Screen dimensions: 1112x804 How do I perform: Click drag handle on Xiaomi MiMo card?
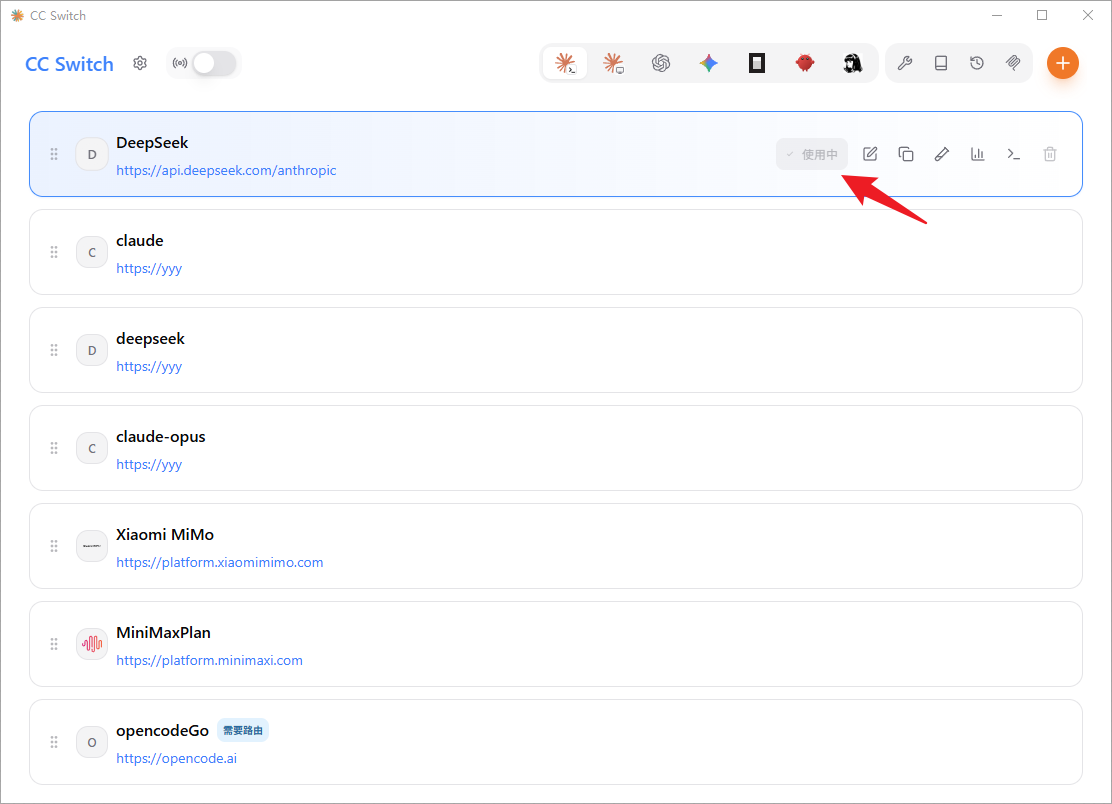pos(54,546)
